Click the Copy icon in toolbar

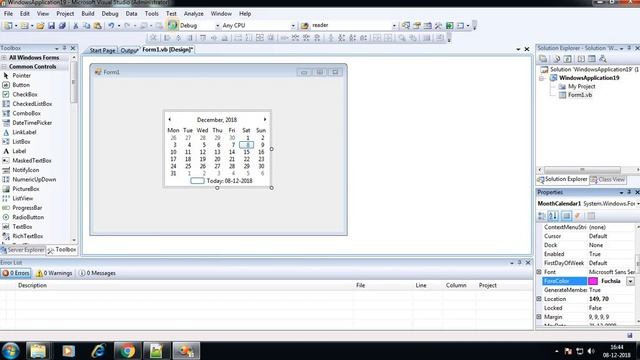(x=87, y=26)
